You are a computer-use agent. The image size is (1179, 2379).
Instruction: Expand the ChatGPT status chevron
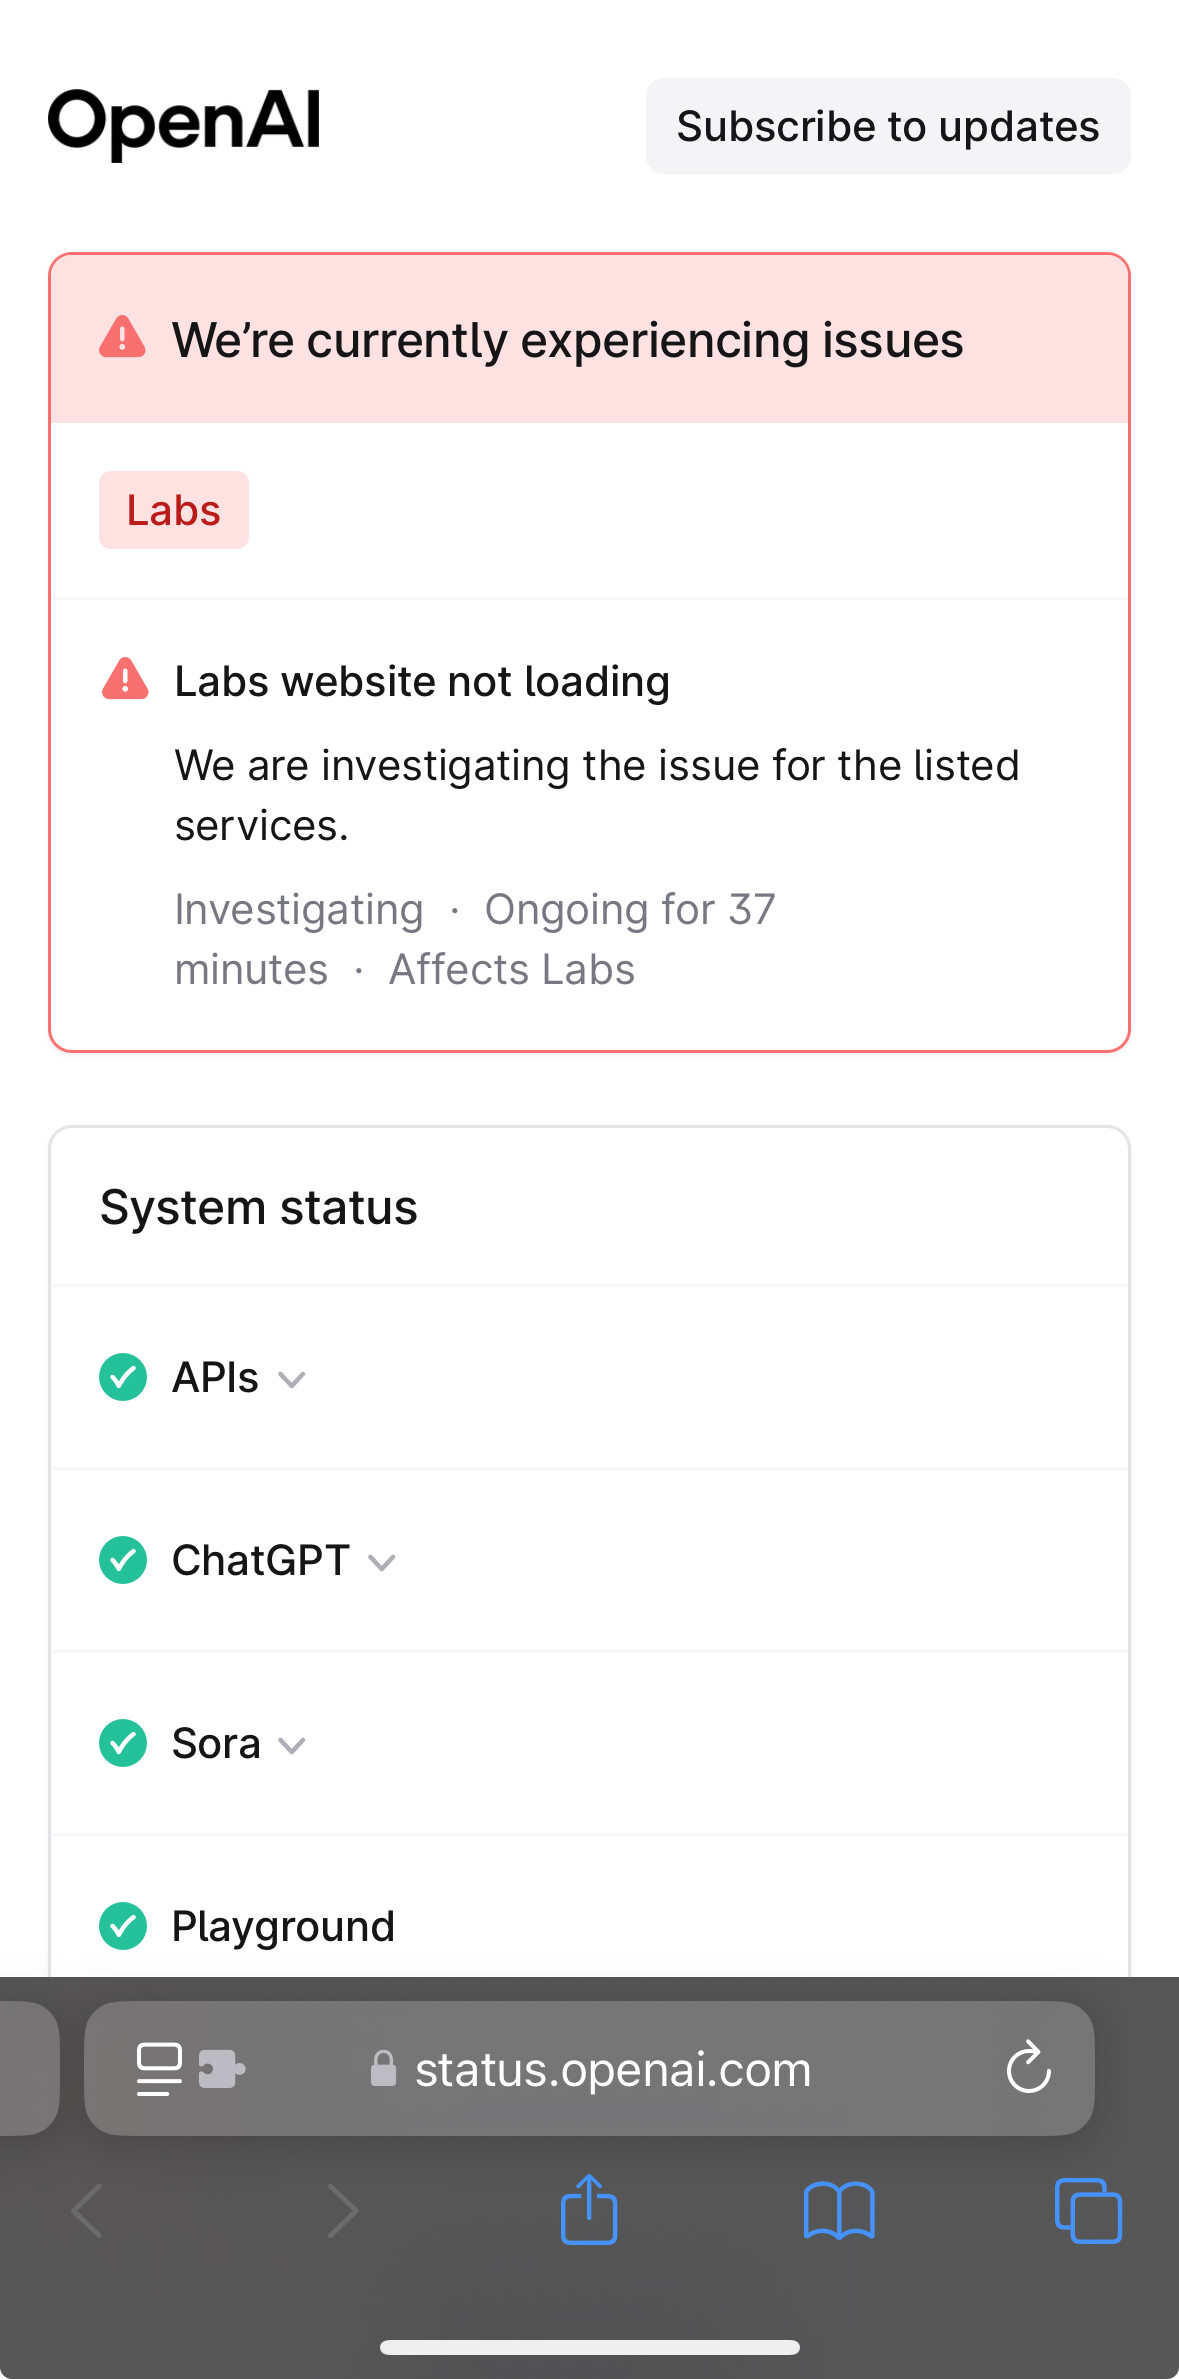pos(382,1563)
